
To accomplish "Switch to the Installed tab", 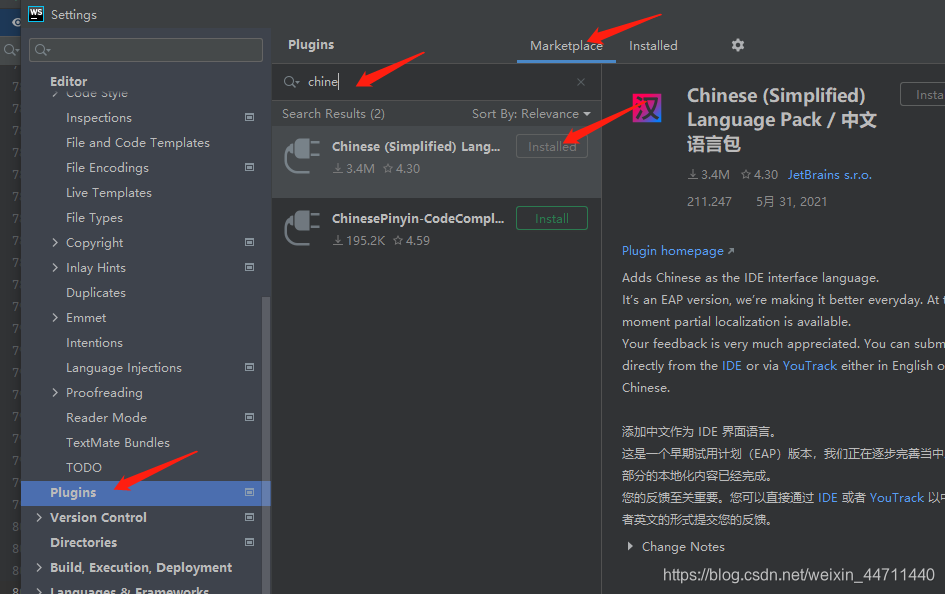I will click(653, 46).
